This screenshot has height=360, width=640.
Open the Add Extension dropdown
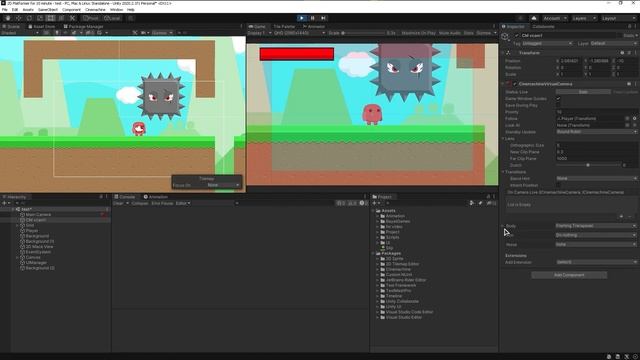pos(596,262)
